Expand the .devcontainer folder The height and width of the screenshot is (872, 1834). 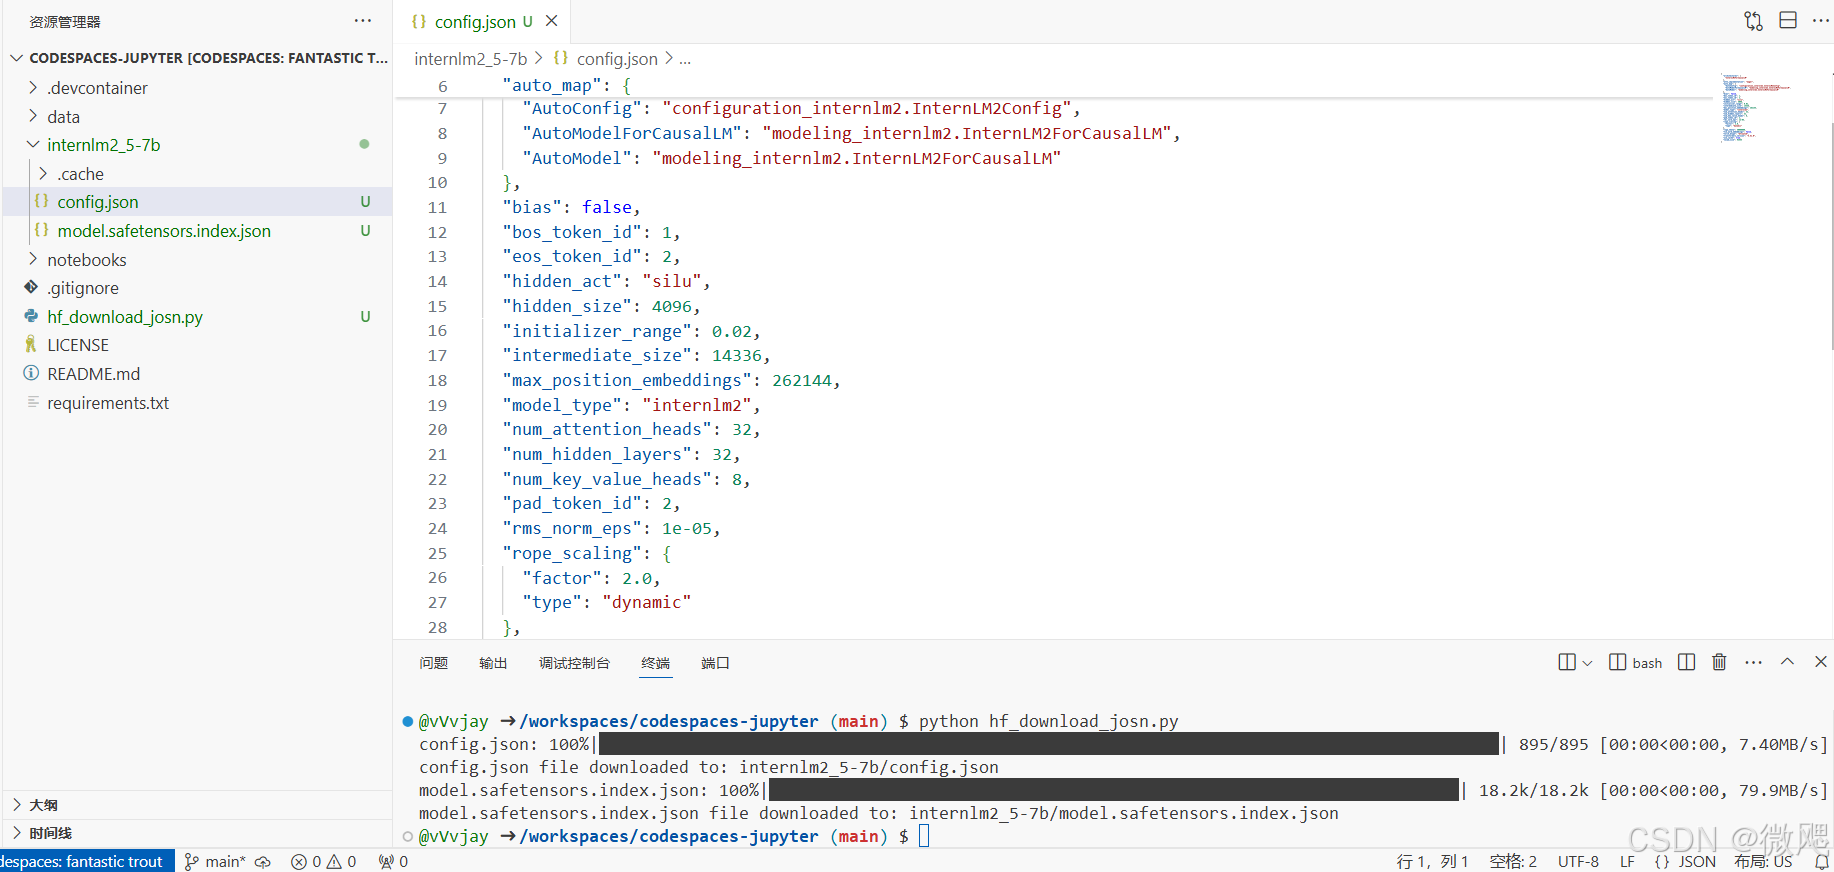point(198,88)
